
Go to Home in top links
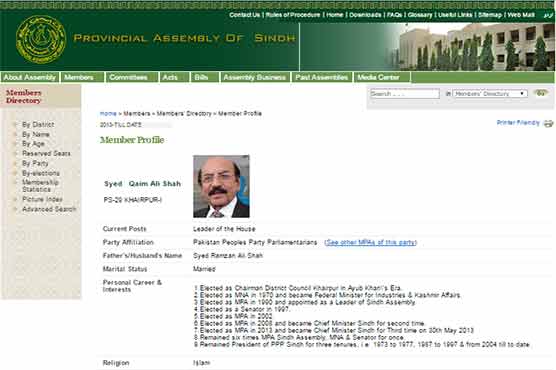(x=335, y=15)
